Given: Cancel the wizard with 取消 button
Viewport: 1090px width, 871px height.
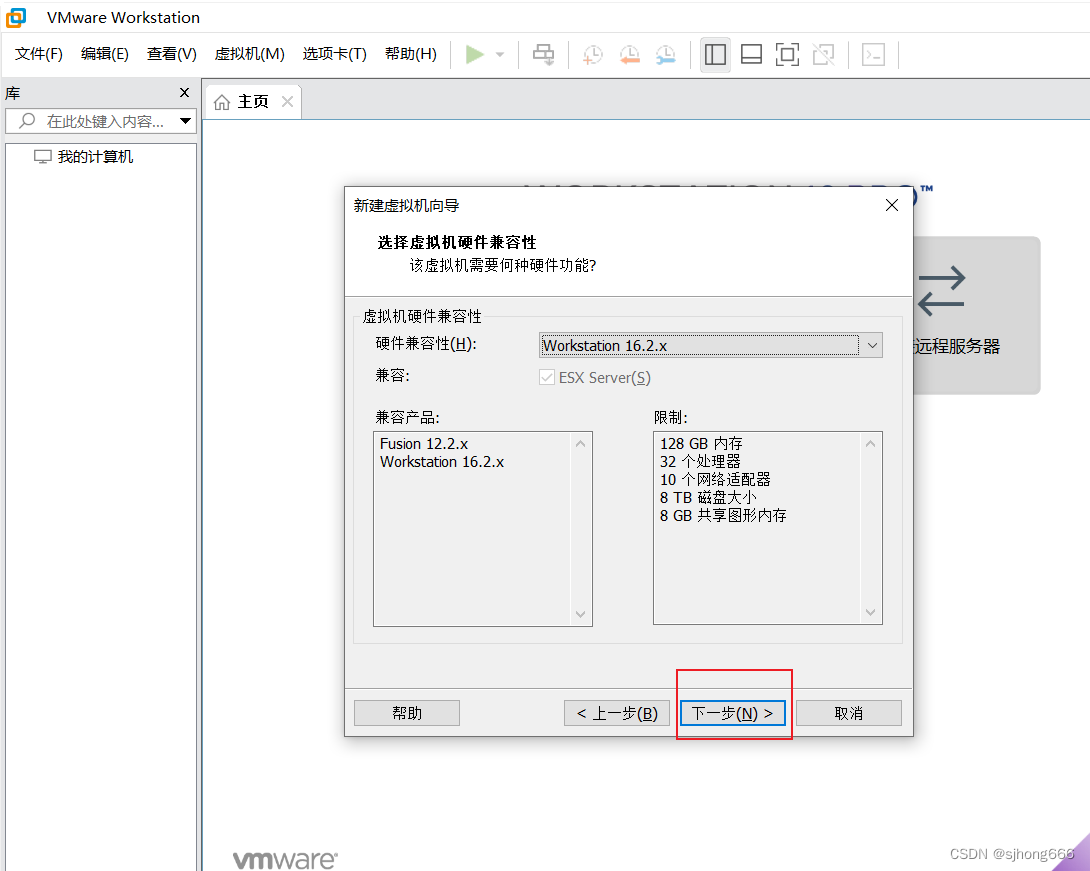Looking at the screenshot, I should 849,713.
